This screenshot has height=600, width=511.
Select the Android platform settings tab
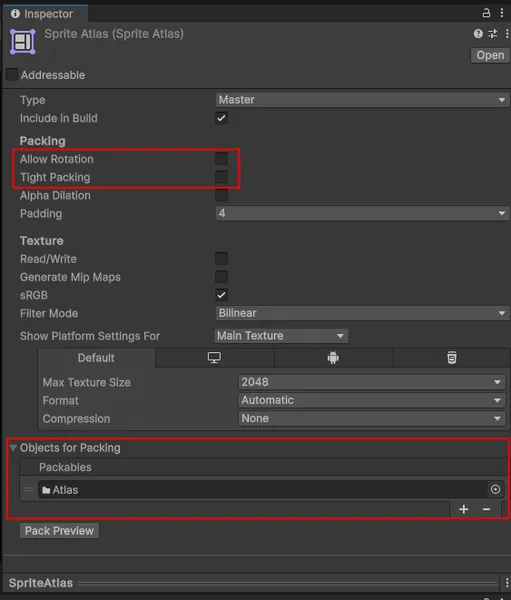click(x=333, y=358)
